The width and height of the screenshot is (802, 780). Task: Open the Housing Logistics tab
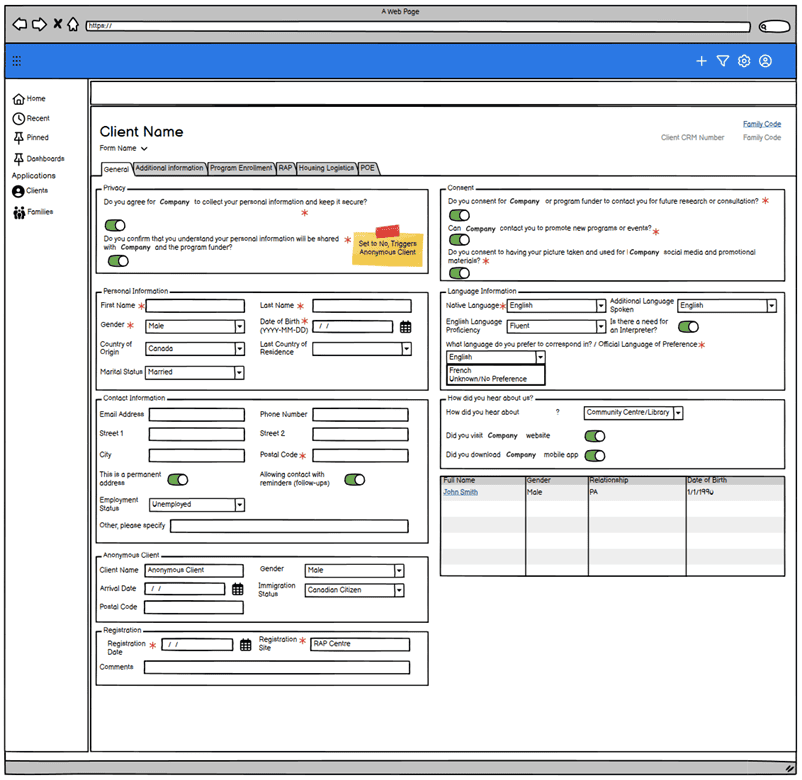point(326,168)
